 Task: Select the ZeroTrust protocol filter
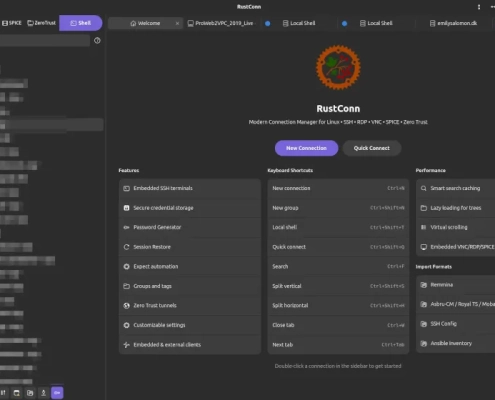41,23
